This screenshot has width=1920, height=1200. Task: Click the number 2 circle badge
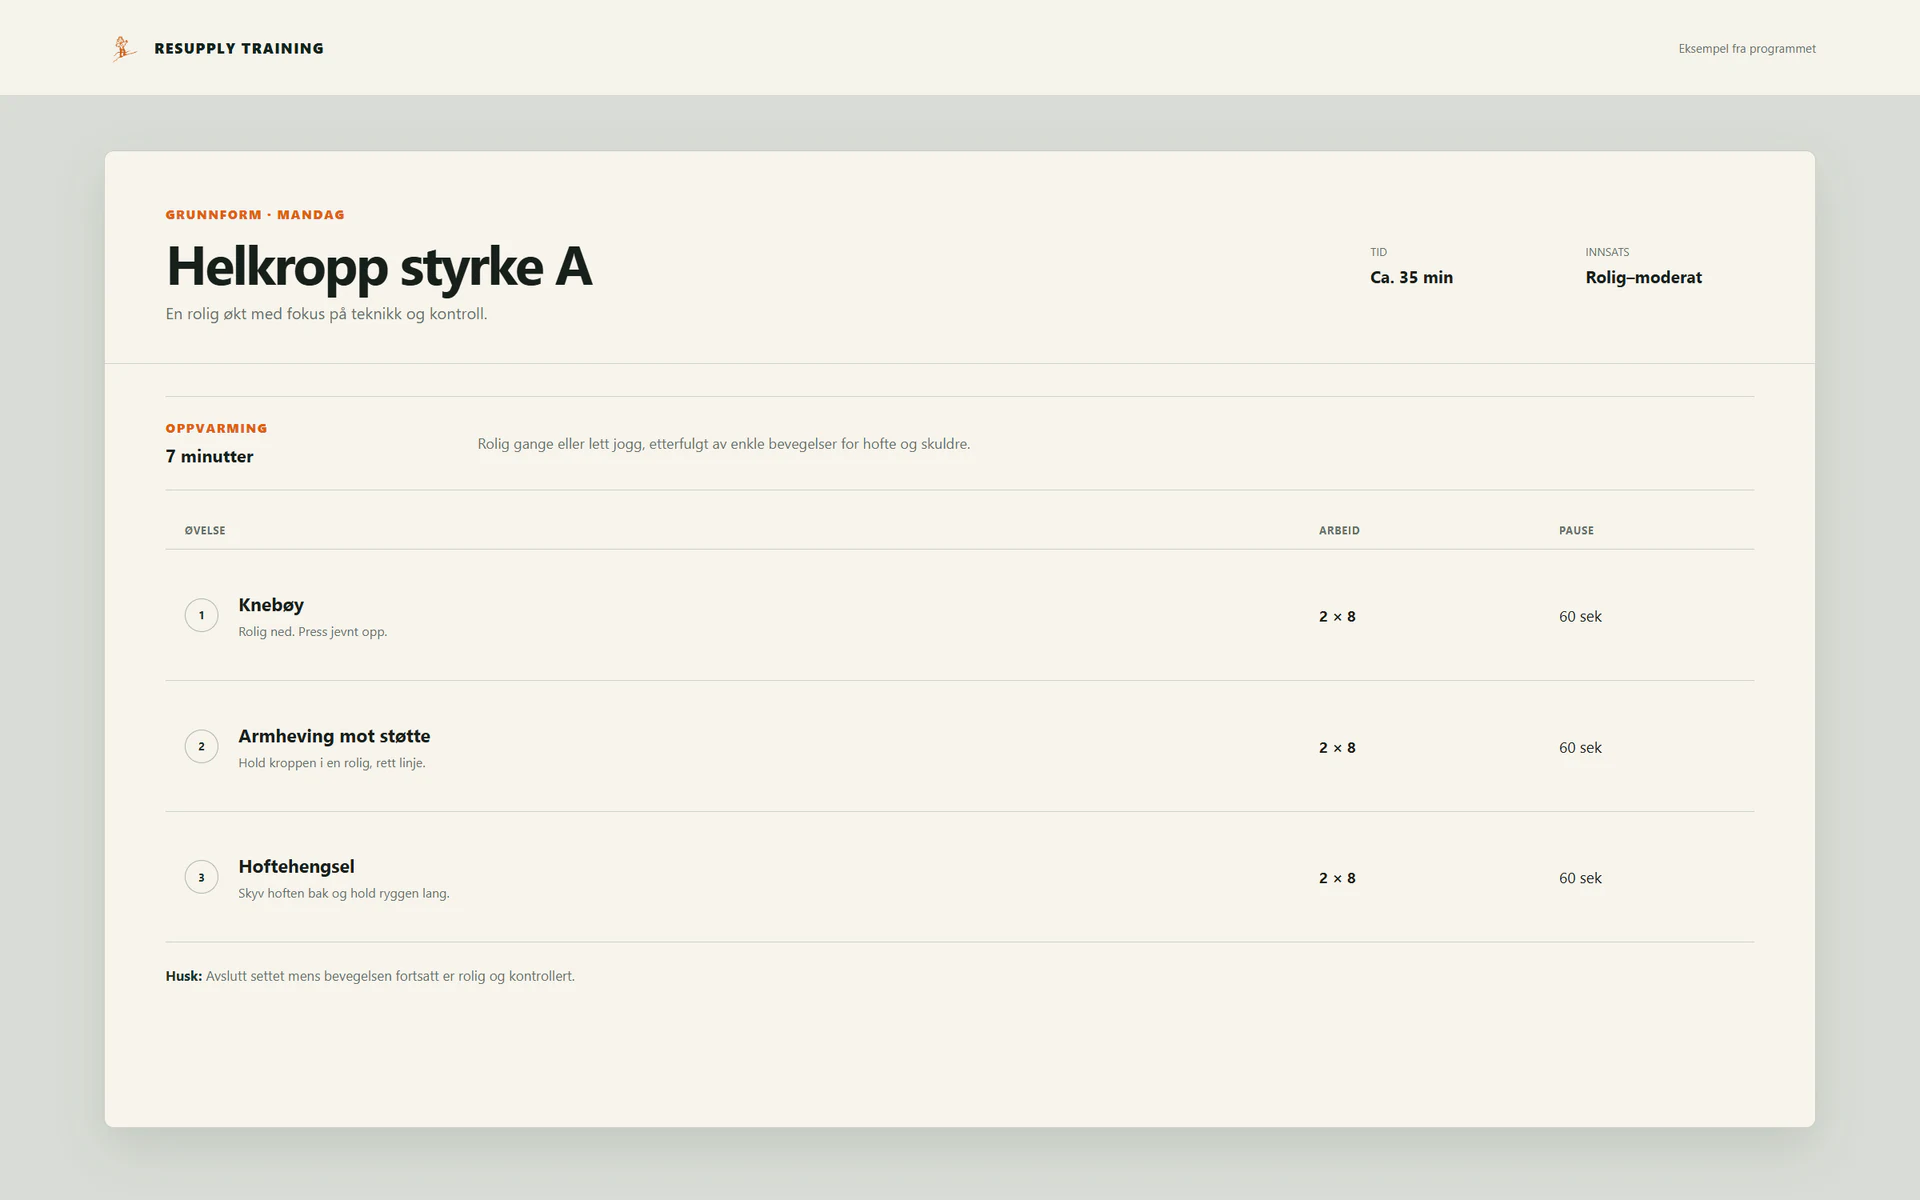[201, 746]
